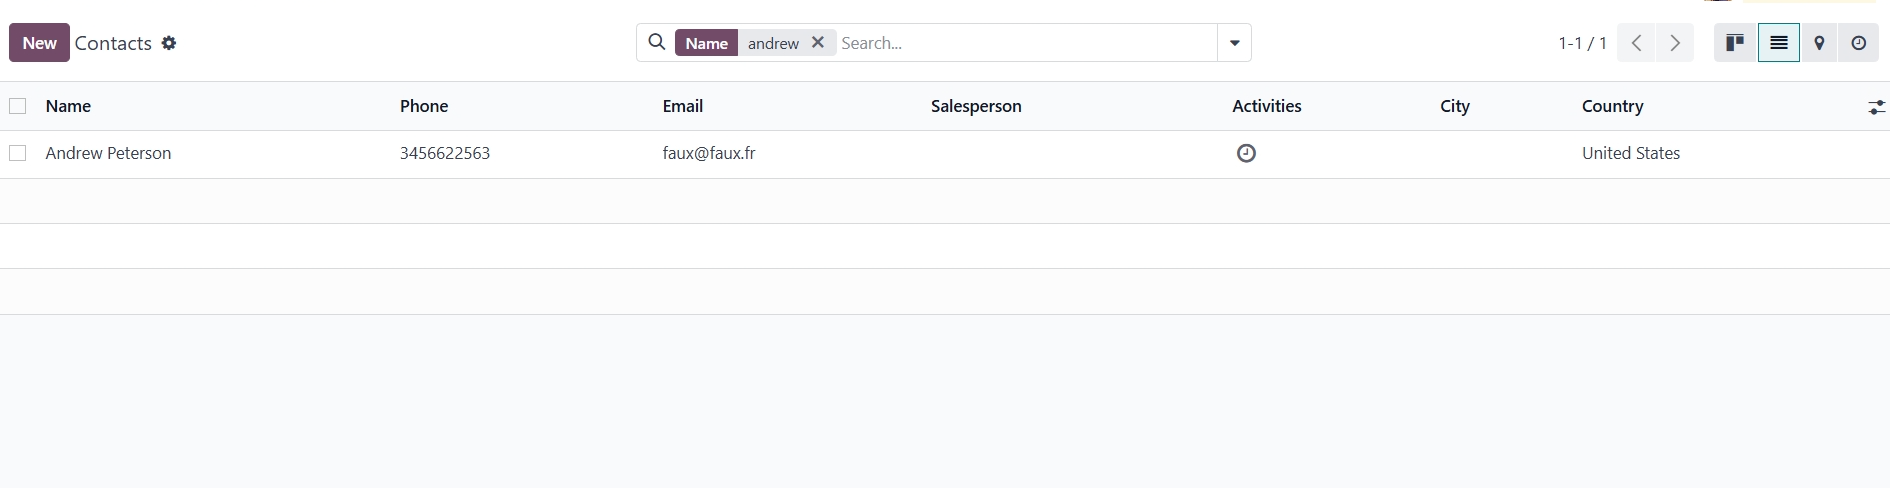
Task: Switch to List view
Action: point(1779,43)
